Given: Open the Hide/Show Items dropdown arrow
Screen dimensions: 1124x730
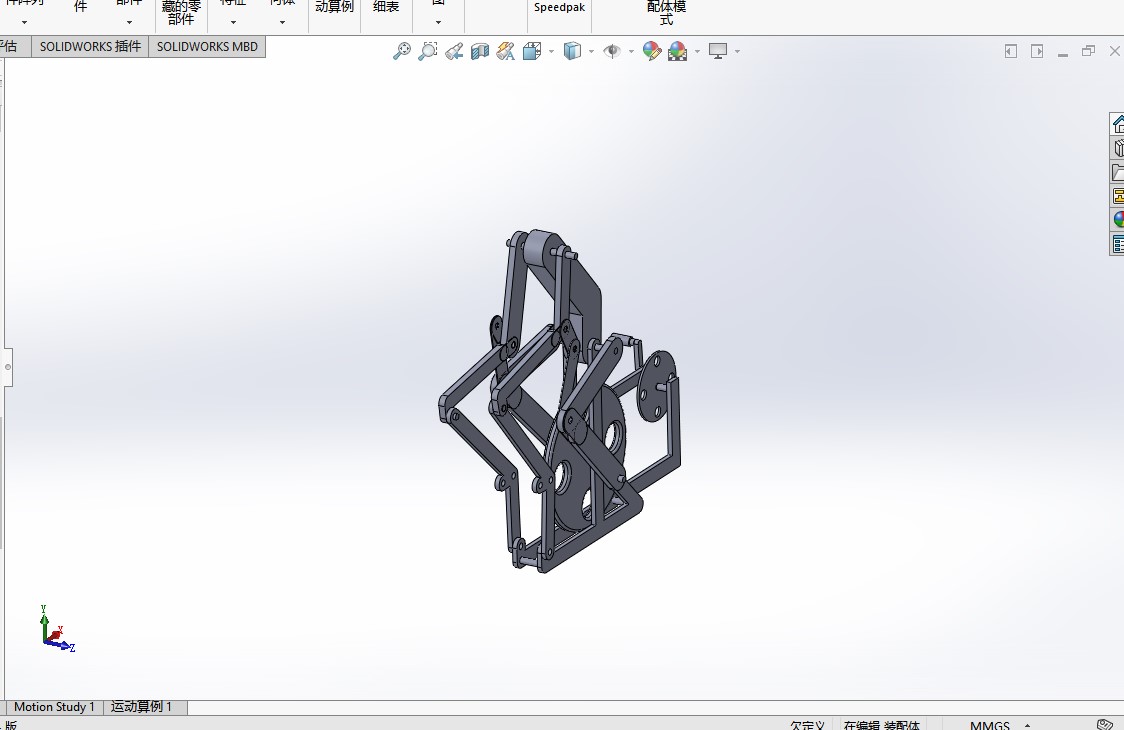Looking at the screenshot, I should point(632,52).
